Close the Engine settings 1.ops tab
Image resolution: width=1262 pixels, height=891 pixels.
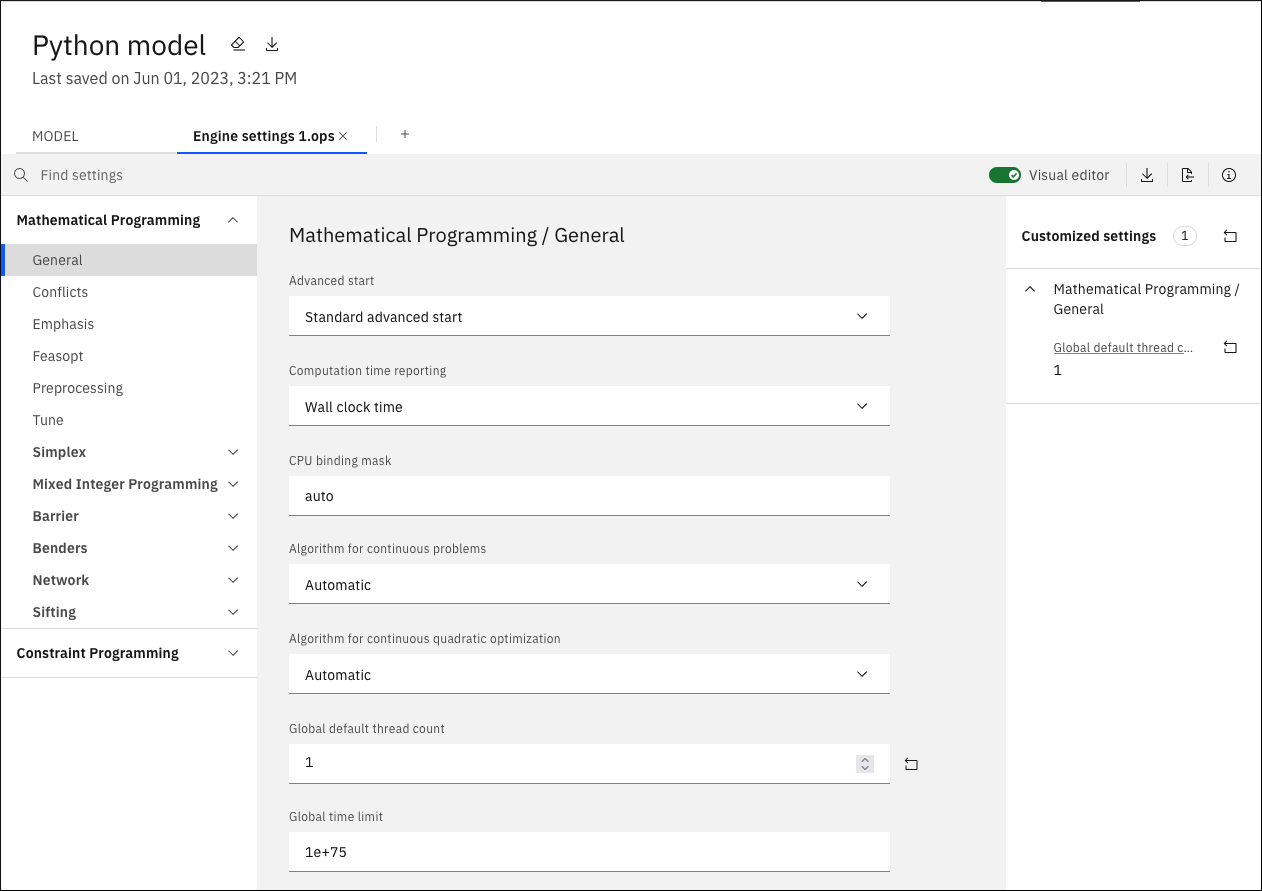pos(343,136)
